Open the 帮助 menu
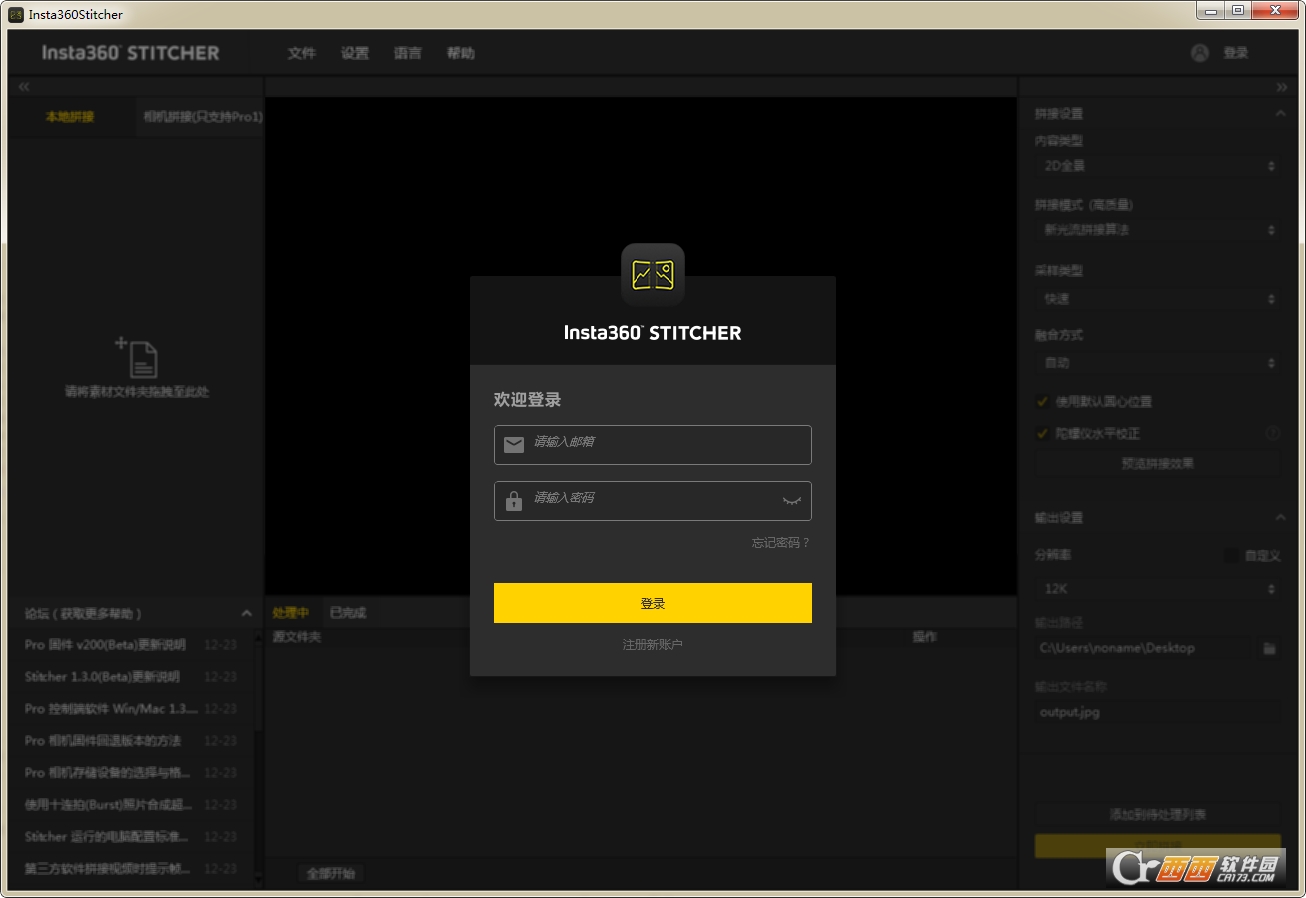1306x898 pixels. coord(461,53)
